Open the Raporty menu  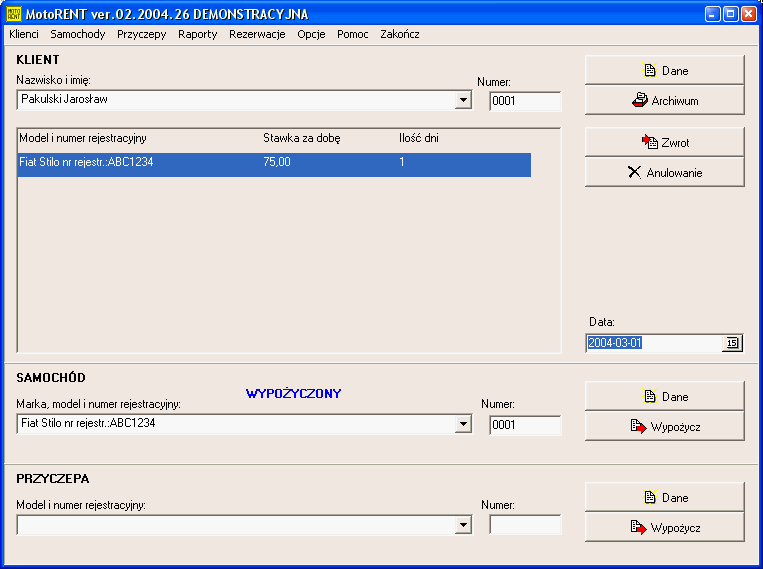[x=197, y=34]
